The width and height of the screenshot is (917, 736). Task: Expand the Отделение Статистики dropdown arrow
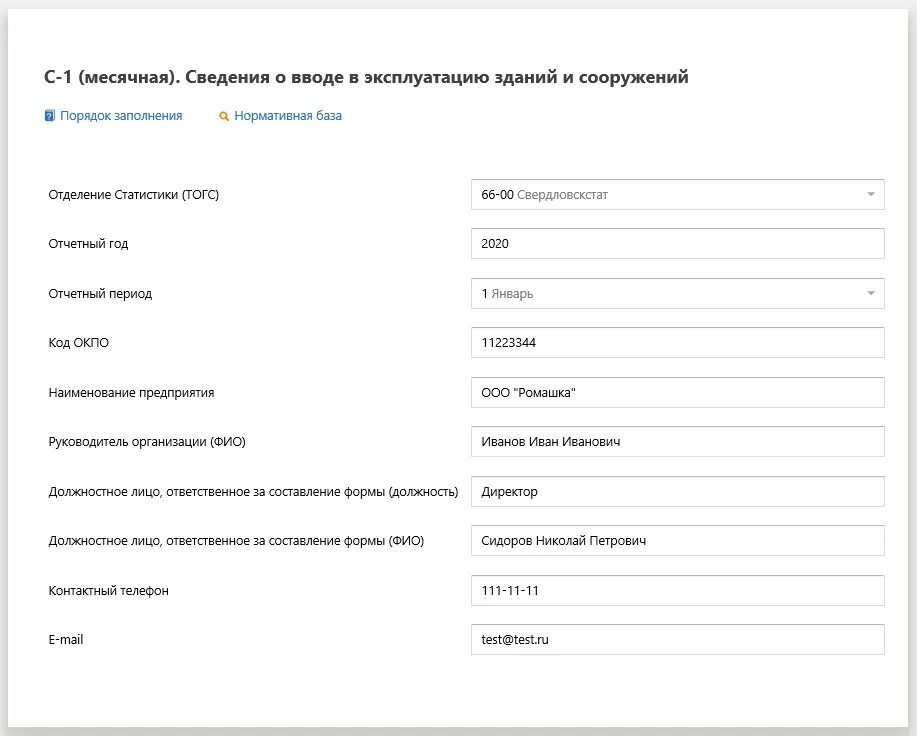coord(871,195)
